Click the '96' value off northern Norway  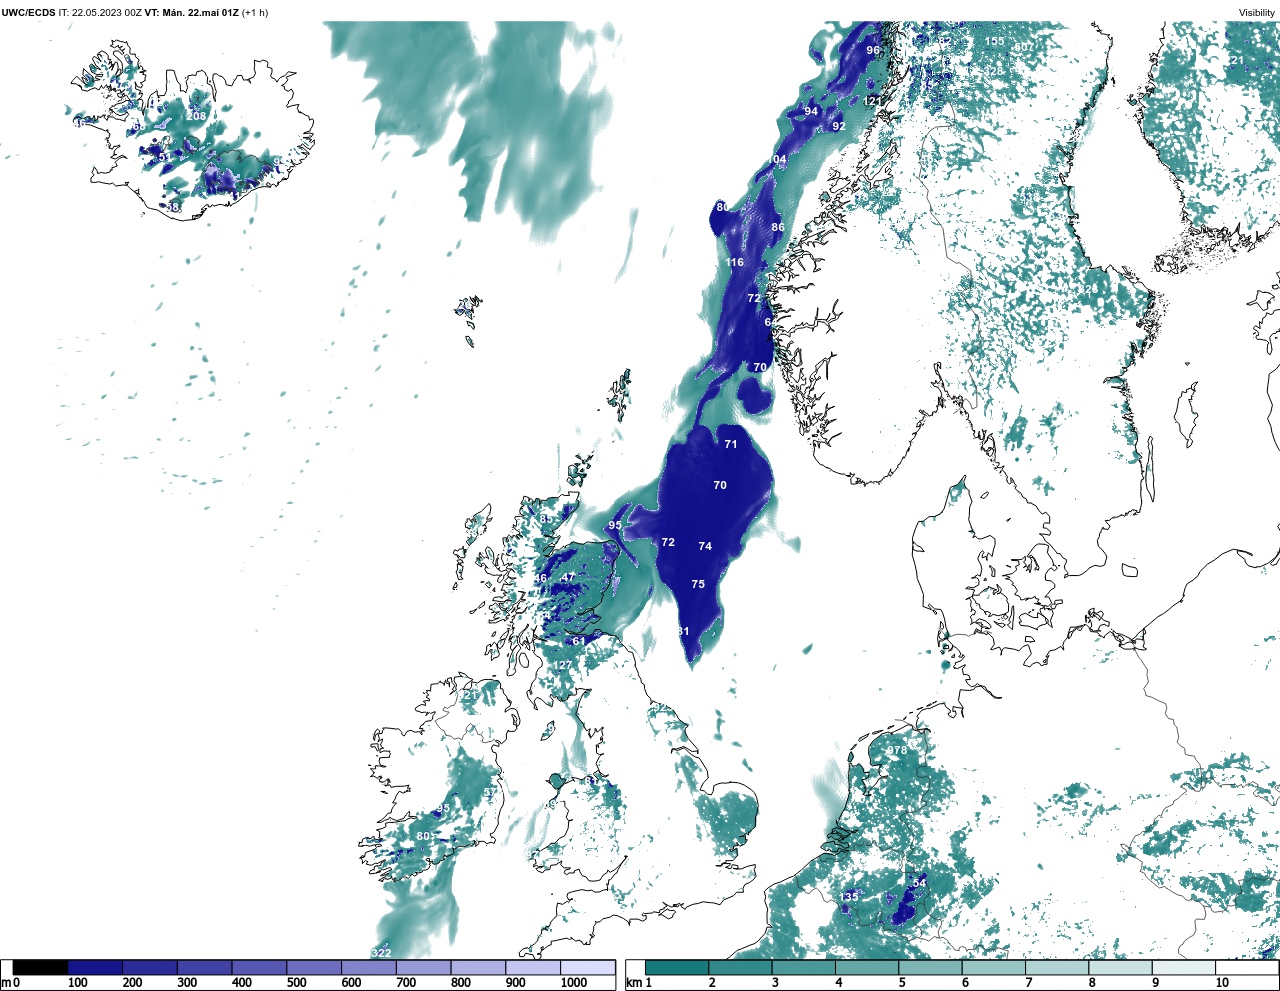[873, 50]
